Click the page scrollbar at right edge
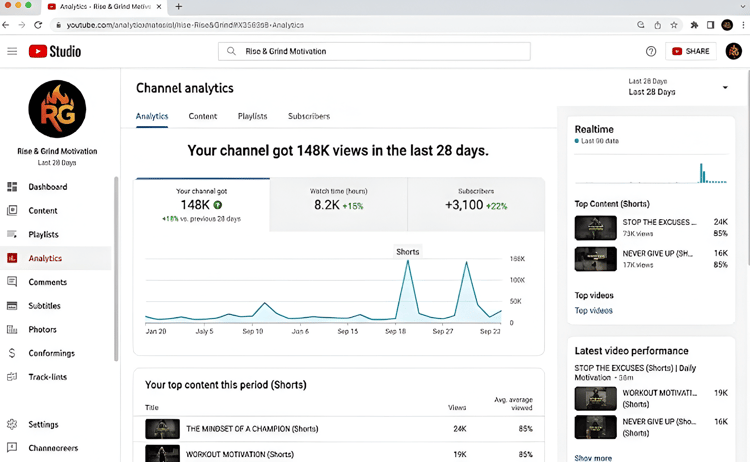 (x=748, y=167)
